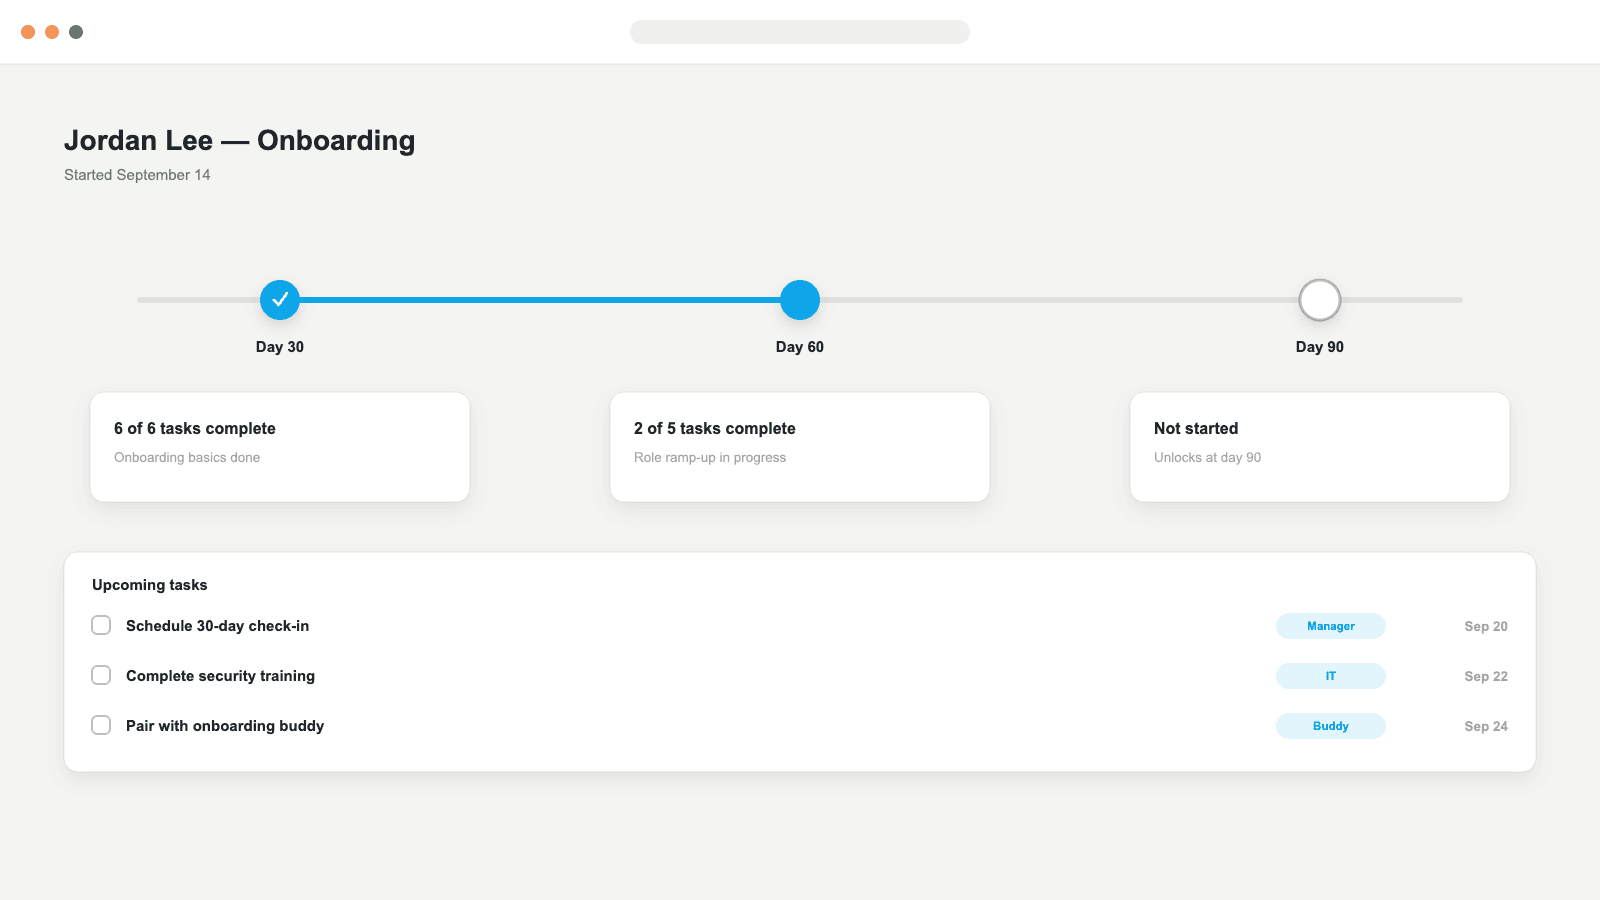Click the Onboarding basics done text
Screen dimensions: 1600x900
[x=187, y=457]
